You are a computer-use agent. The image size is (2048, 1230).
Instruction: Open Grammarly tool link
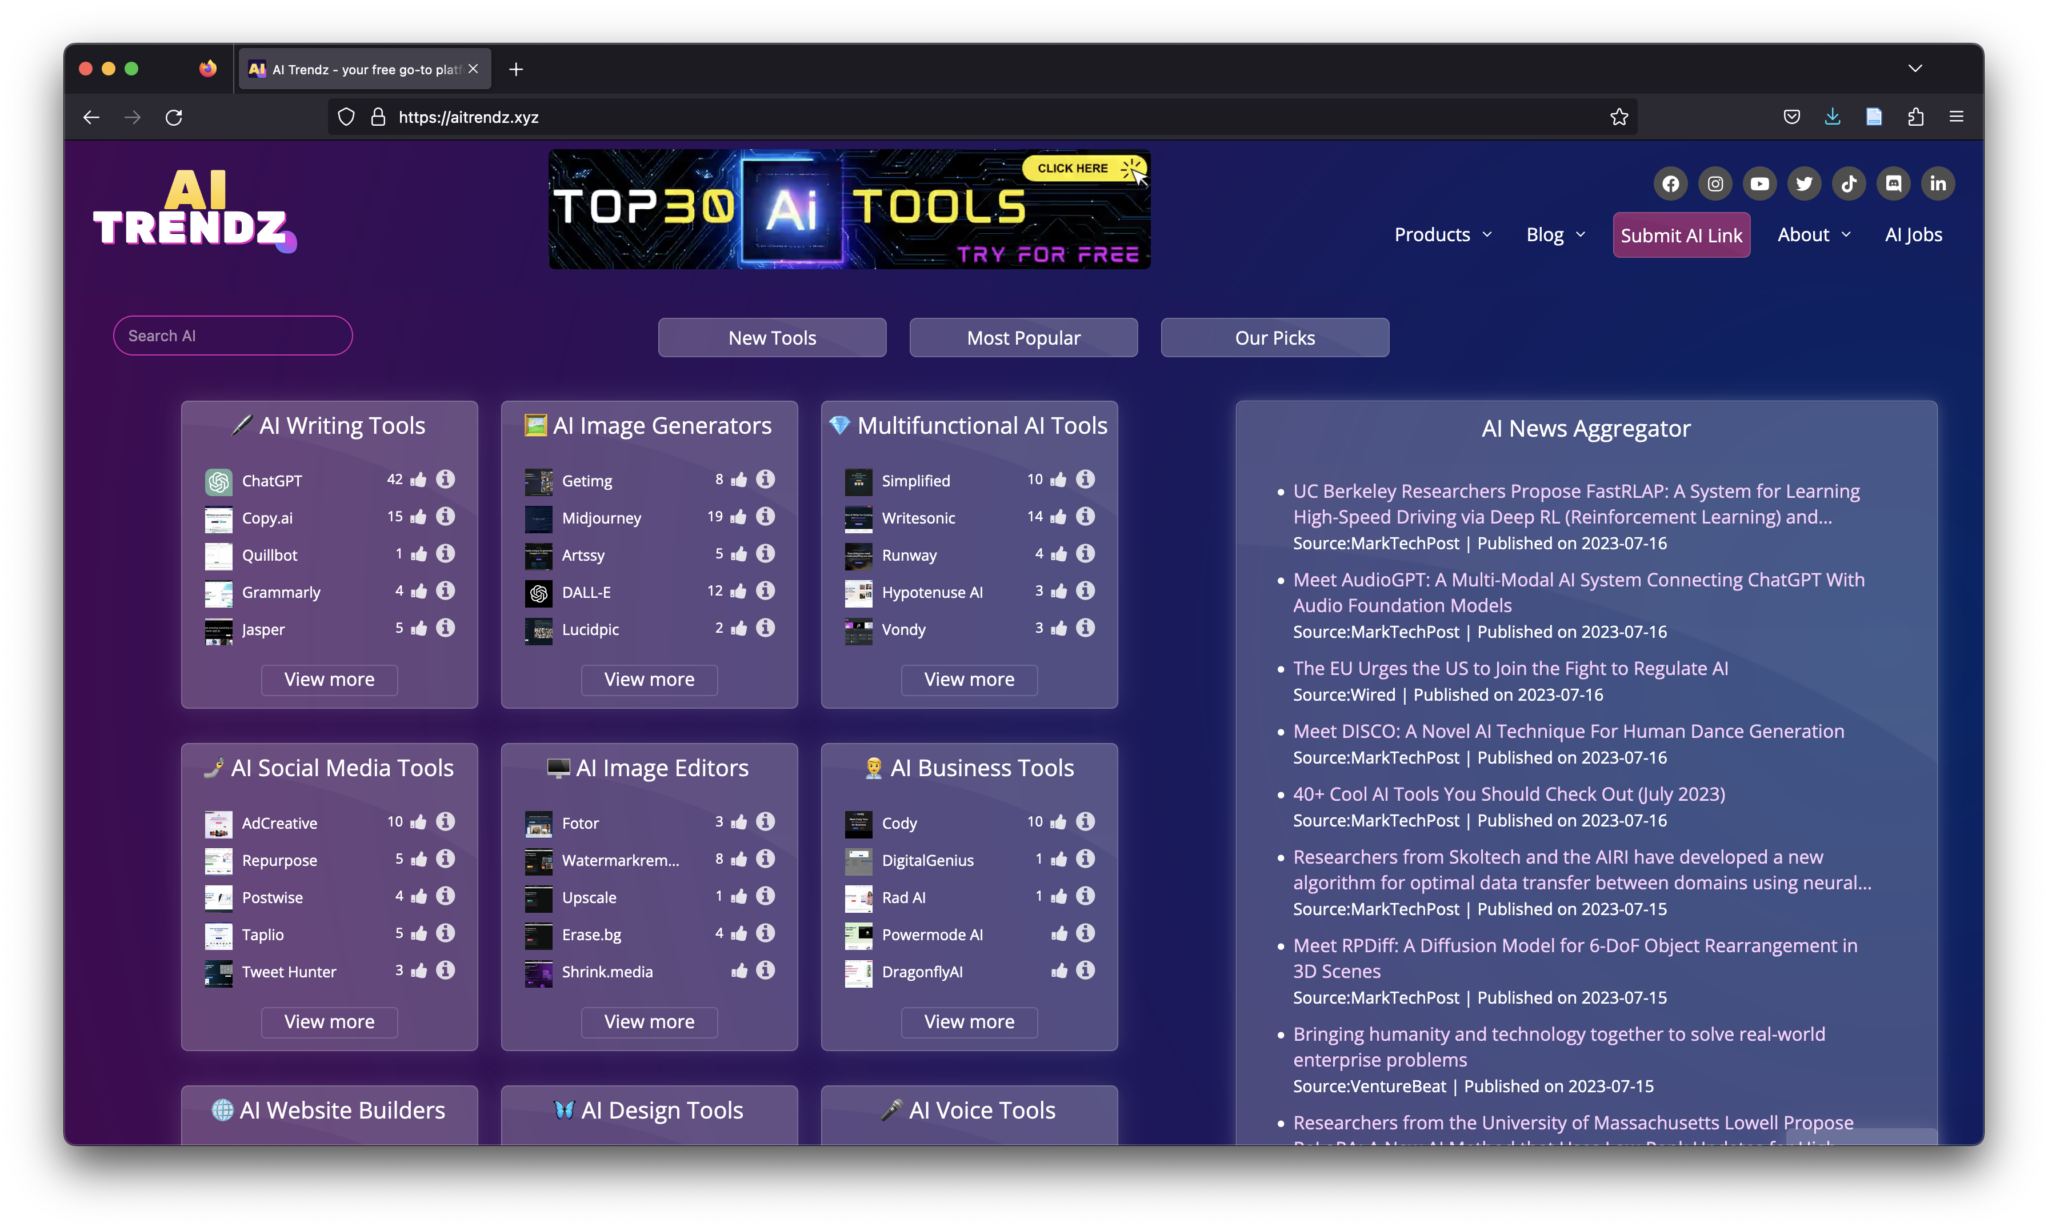(x=281, y=592)
